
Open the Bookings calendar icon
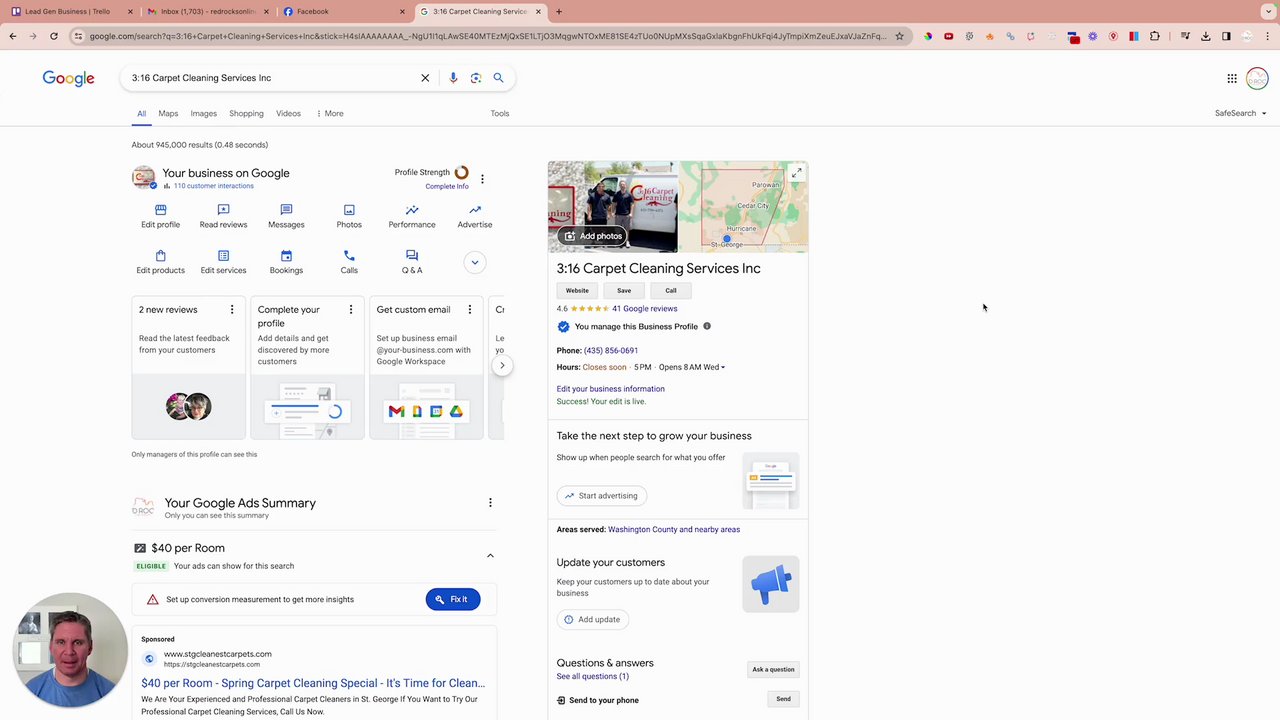click(x=286, y=256)
